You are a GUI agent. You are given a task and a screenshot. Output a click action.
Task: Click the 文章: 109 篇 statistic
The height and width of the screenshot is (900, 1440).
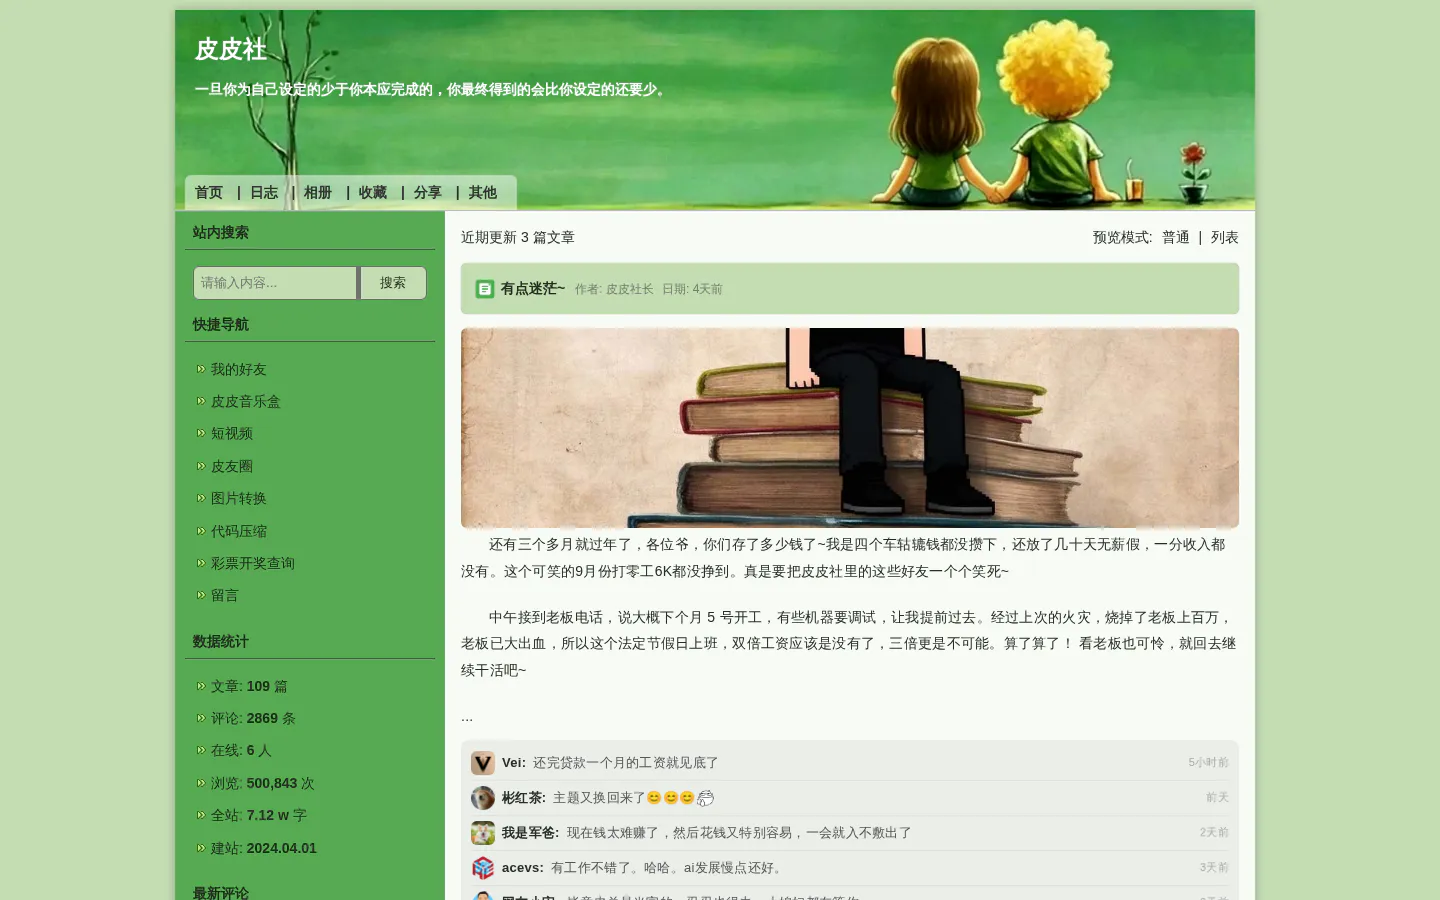pos(249,687)
